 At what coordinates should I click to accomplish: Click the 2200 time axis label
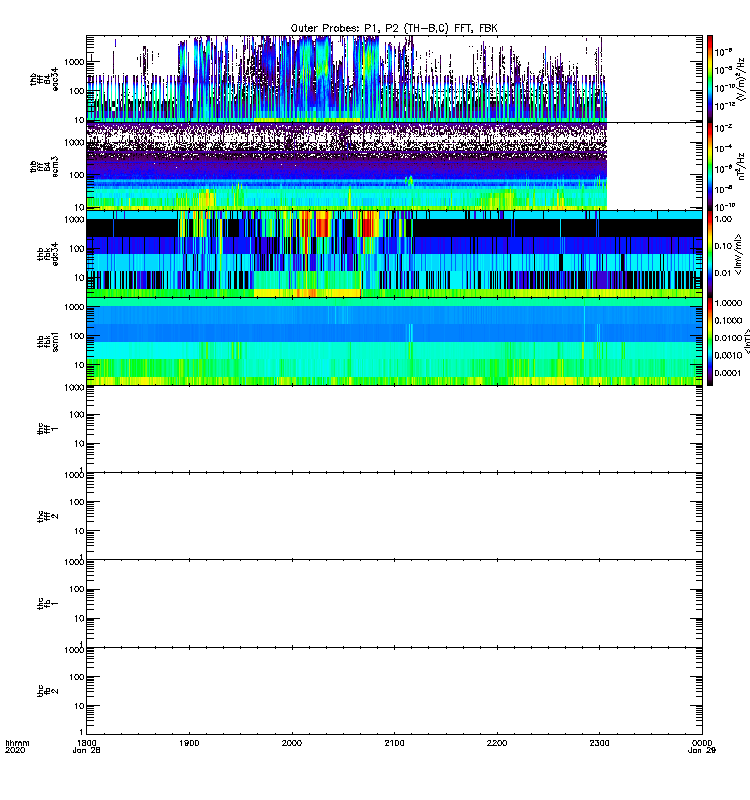[x=497, y=743]
